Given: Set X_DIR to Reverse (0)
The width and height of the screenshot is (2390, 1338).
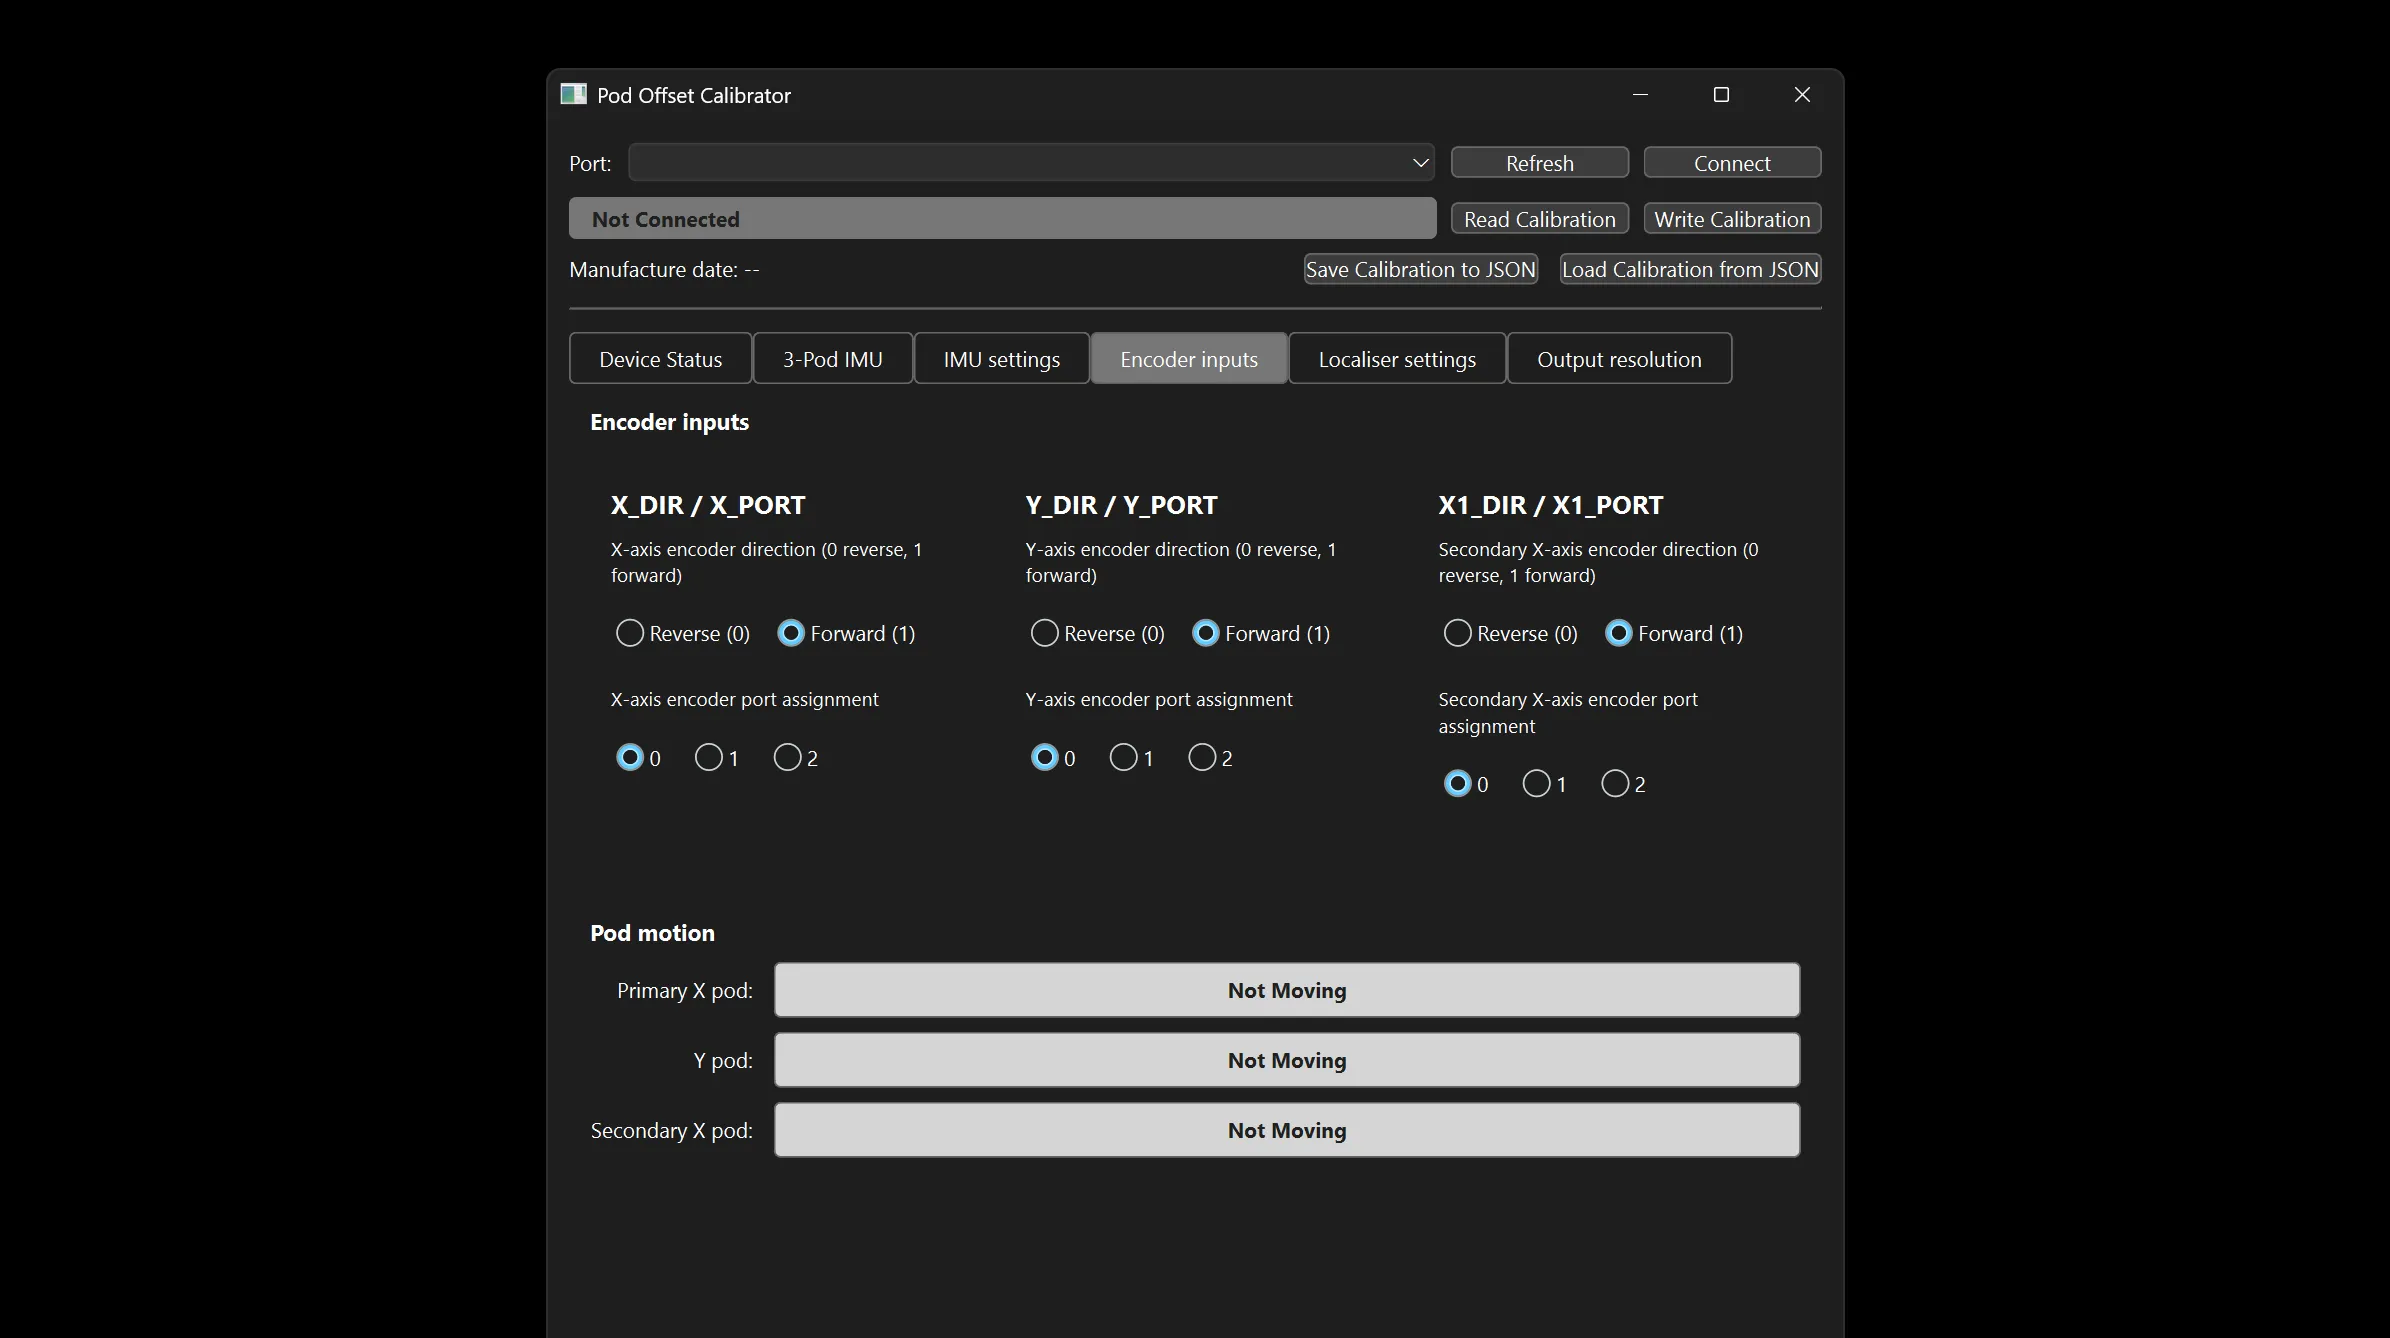Looking at the screenshot, I should click(x=682, y=633).
